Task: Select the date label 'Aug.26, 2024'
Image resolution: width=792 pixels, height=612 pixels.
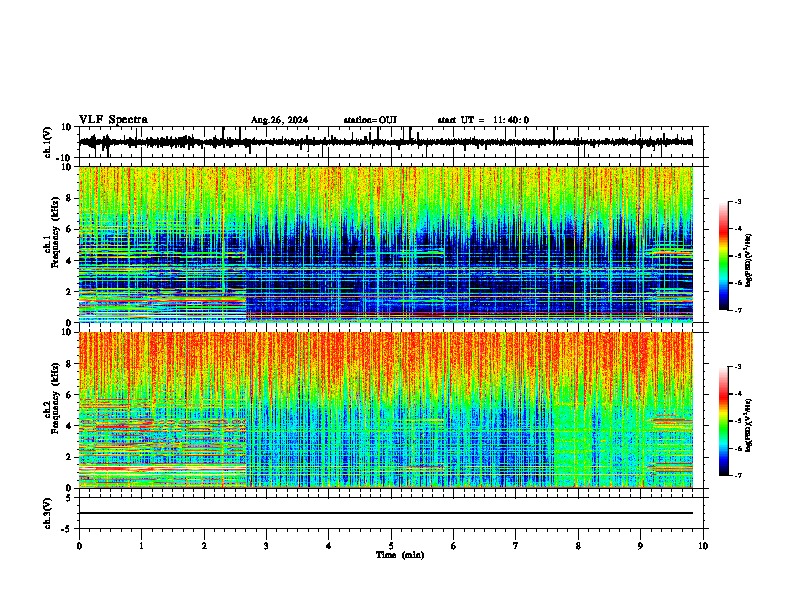Action: (279, 120)
